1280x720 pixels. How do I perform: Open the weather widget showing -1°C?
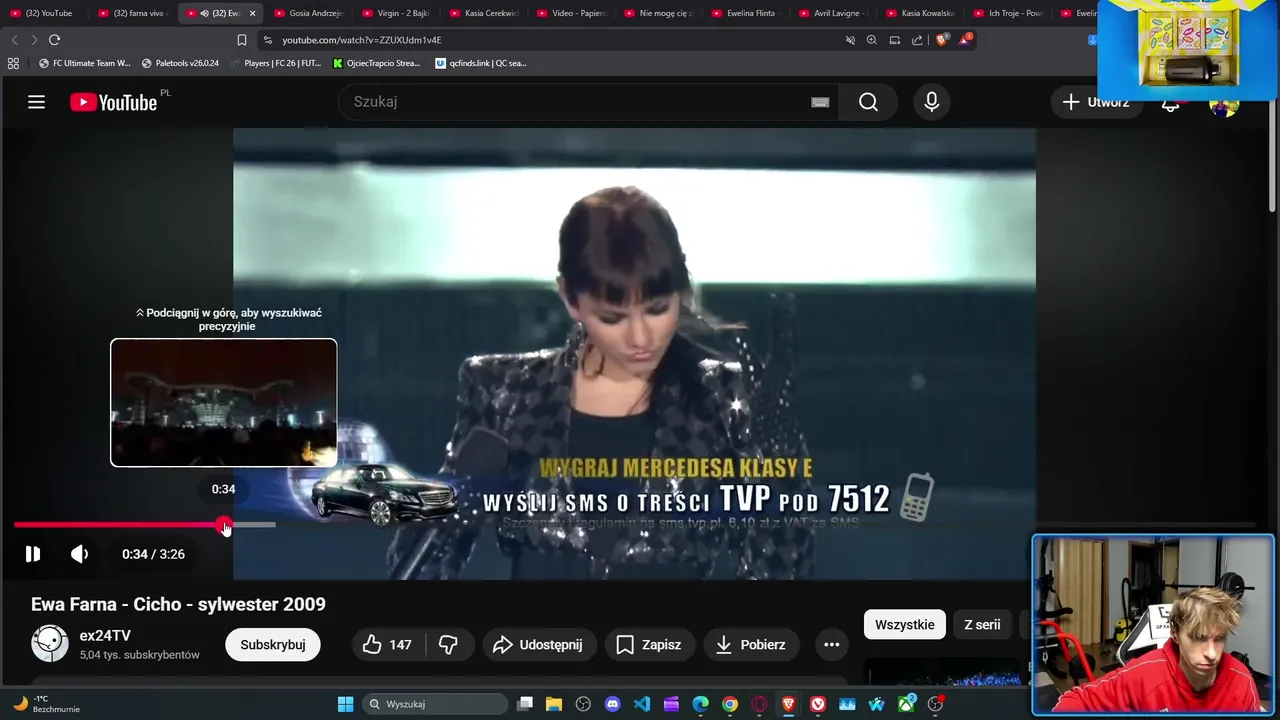(x=45, y=704)
